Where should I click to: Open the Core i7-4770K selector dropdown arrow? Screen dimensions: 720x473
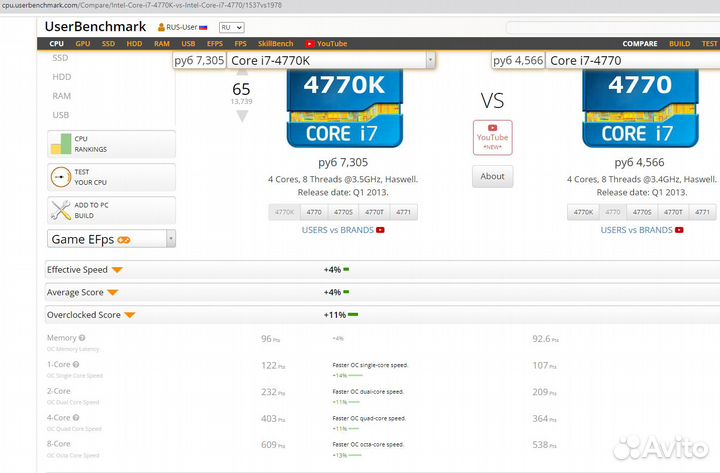click(x=430, y=60)
